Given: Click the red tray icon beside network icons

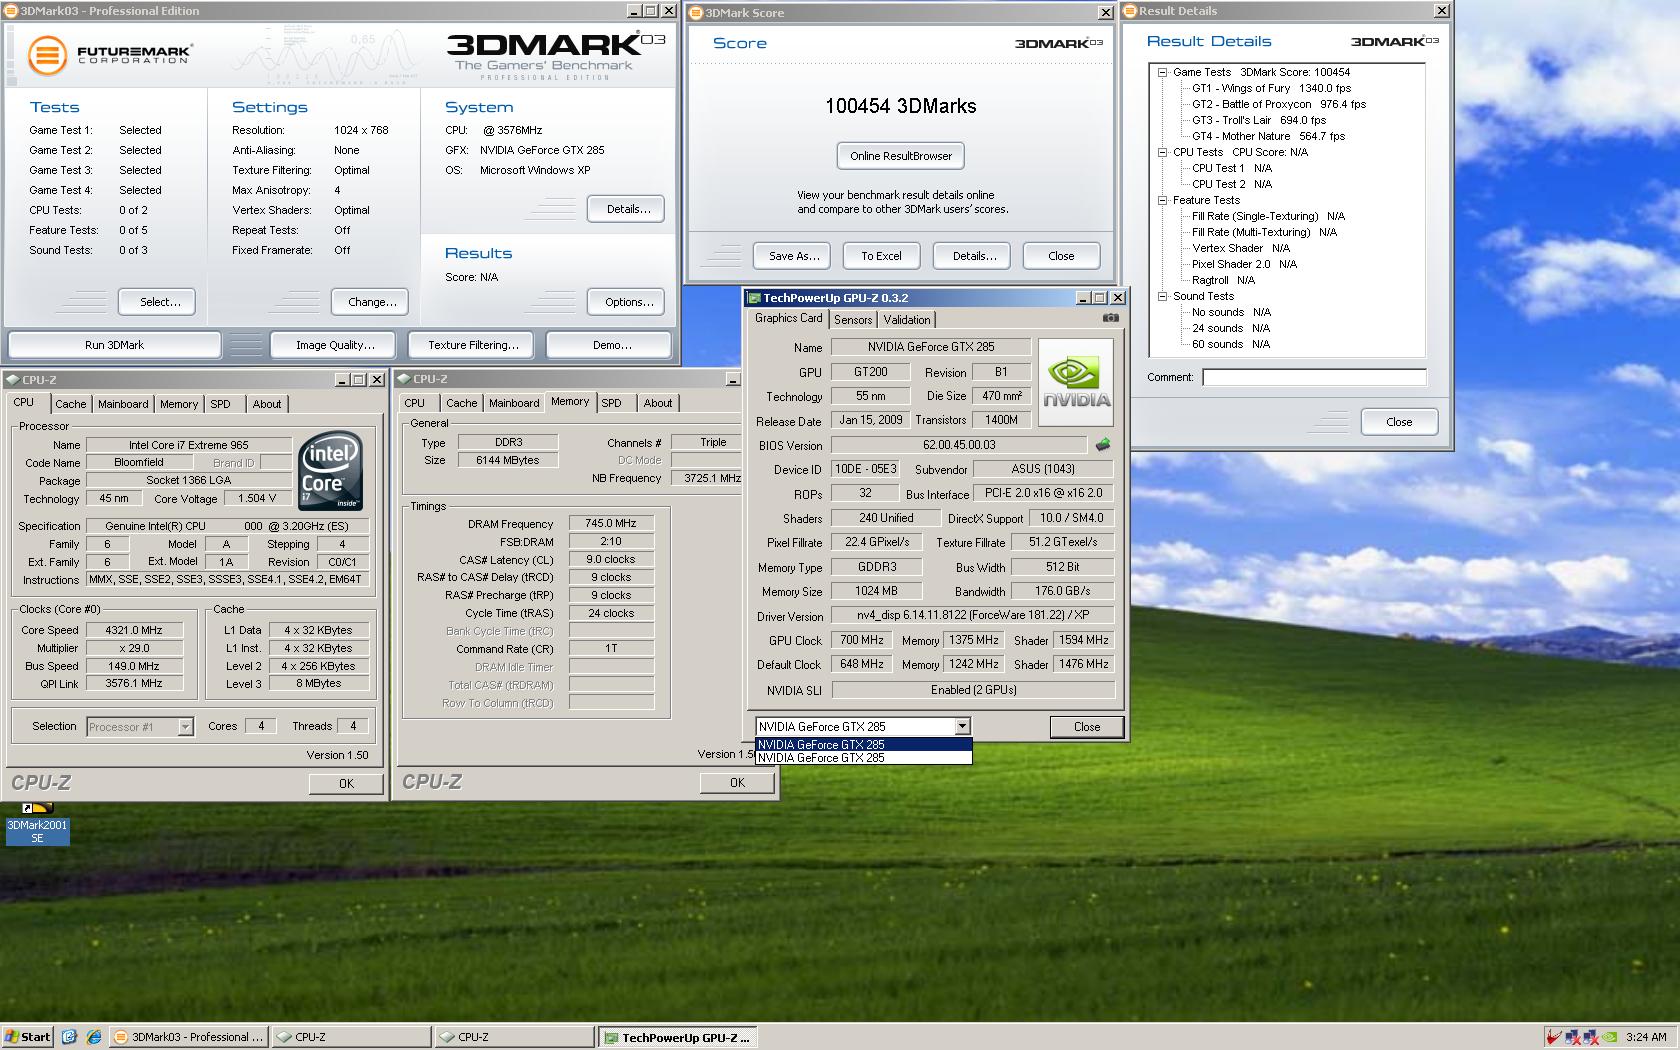Looking at the screenshot, I should click(x=1554, y=1037).
